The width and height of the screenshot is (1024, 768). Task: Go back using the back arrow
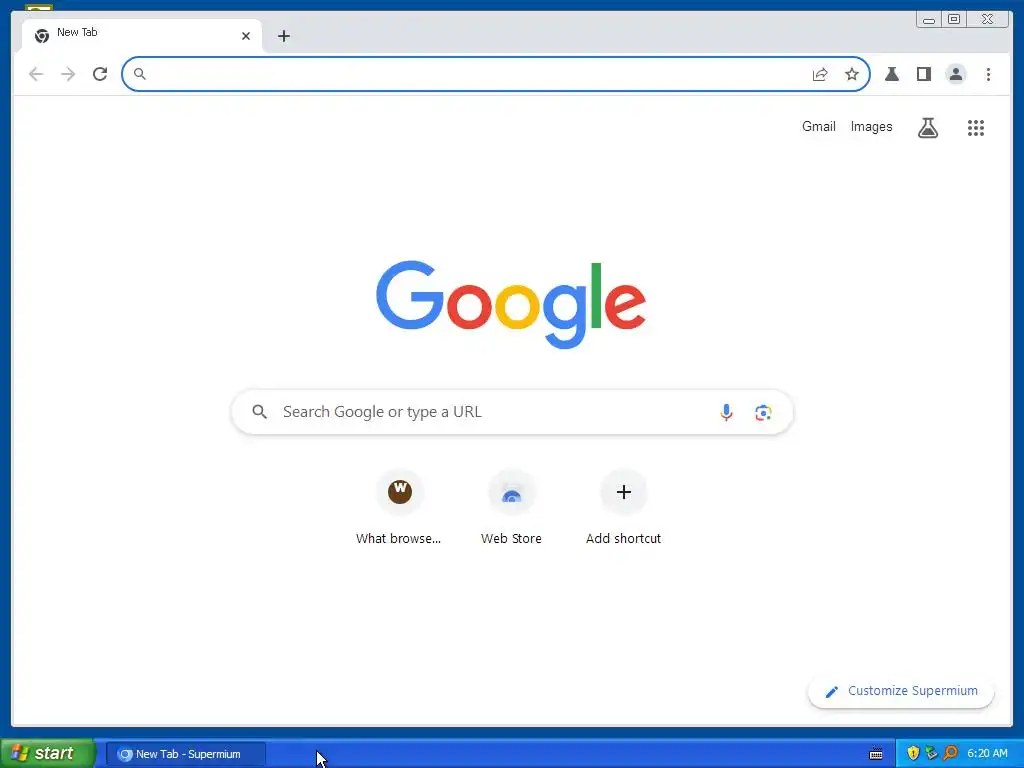tap(36, 74)
